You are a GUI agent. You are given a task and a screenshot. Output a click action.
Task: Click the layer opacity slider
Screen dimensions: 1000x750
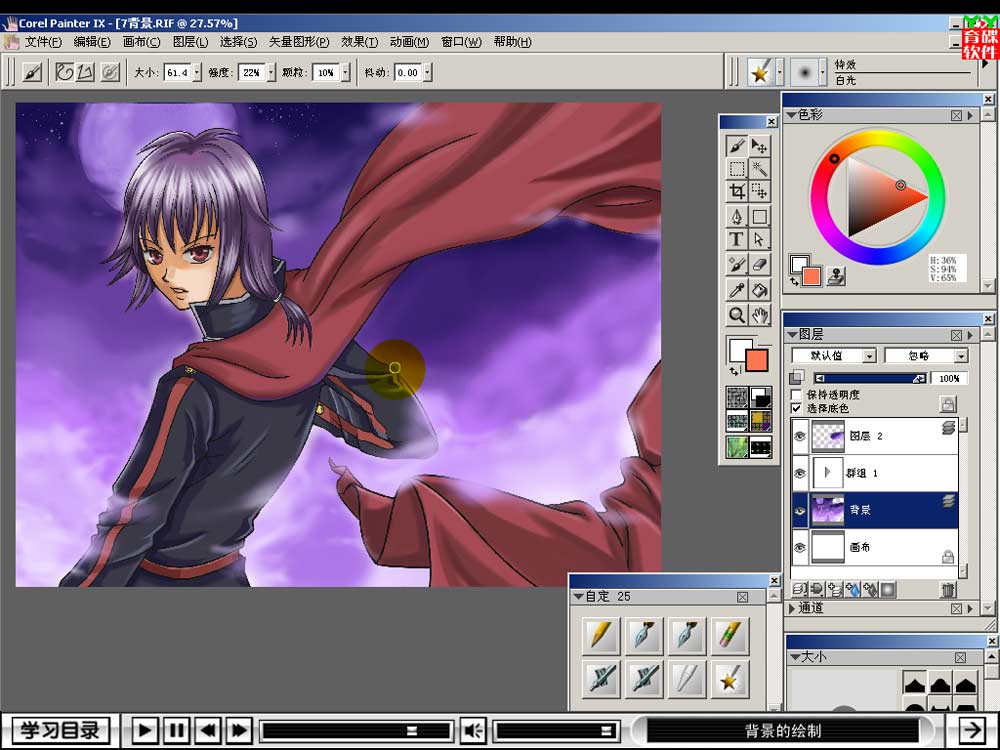(x=871, y=379)
